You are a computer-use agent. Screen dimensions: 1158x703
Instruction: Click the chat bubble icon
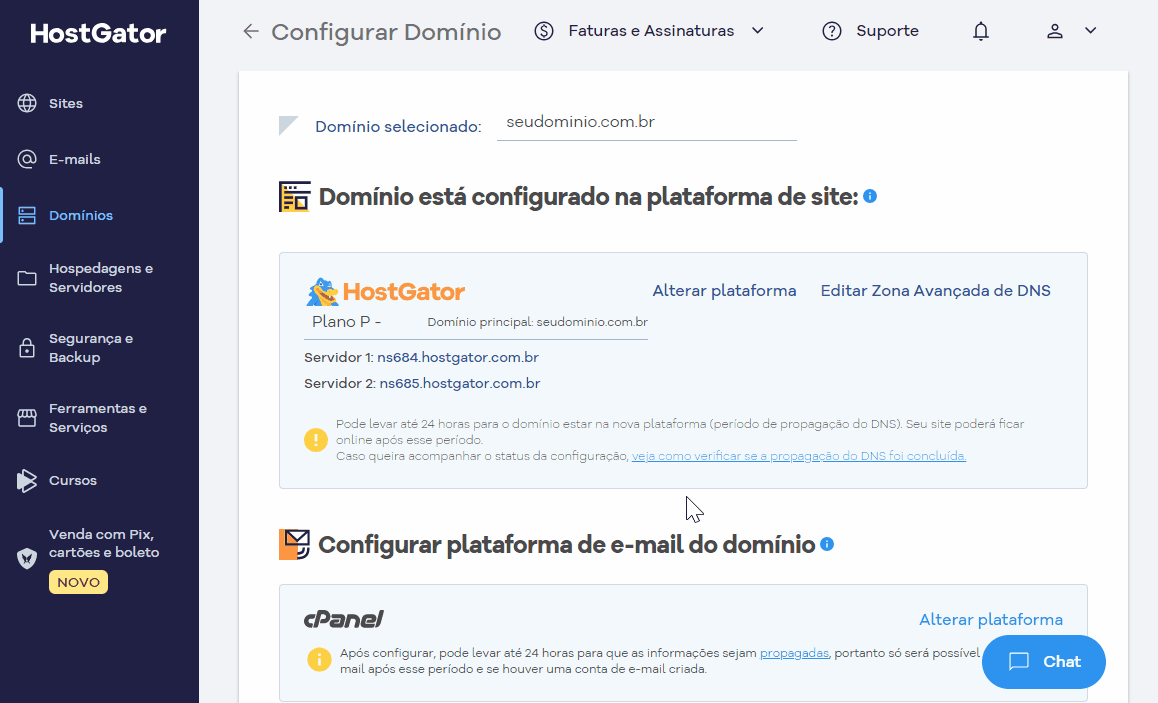1019,662
